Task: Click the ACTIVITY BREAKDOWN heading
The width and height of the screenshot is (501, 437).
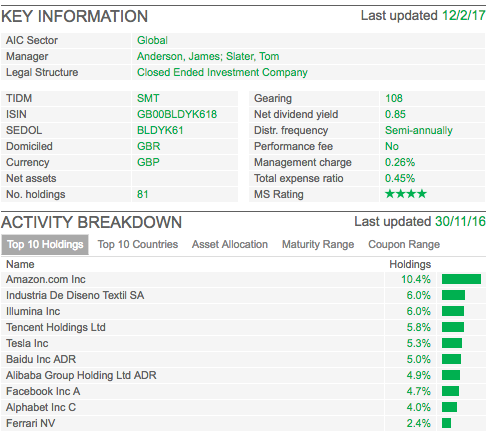Action: 91,222
